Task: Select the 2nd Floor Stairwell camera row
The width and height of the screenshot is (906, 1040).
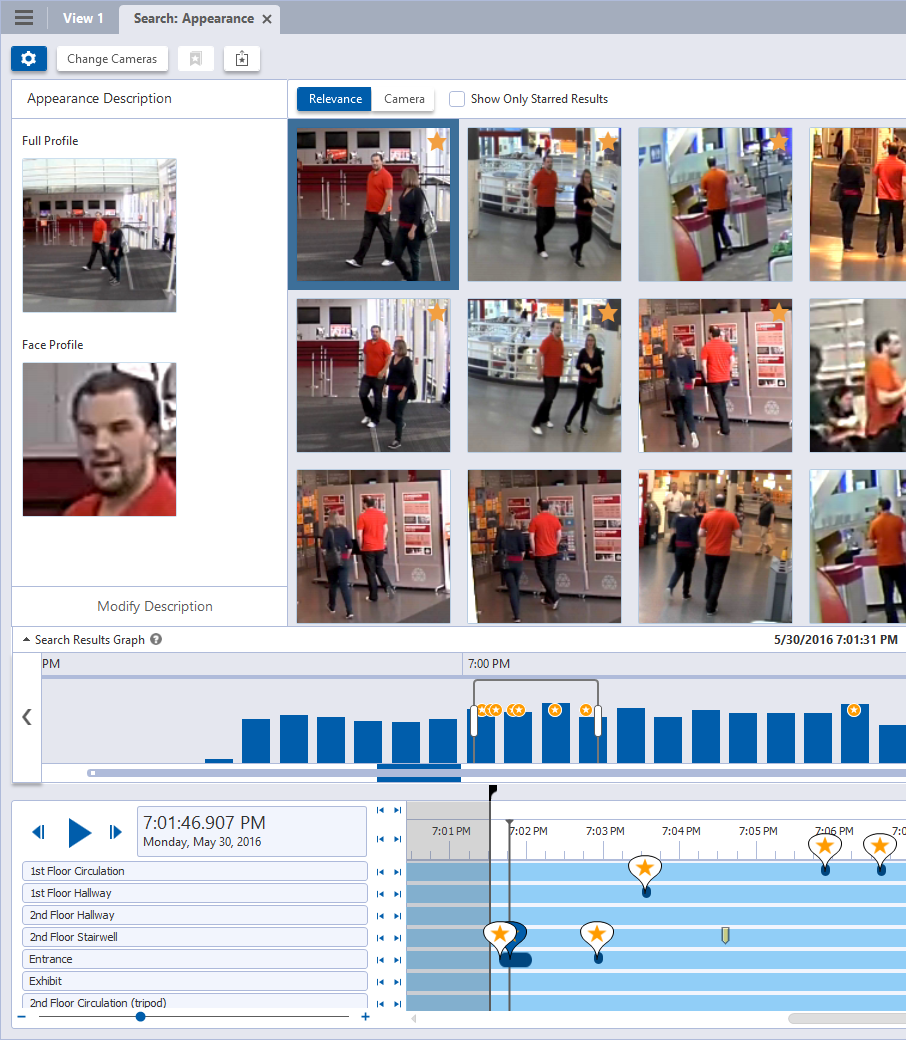Action: tap(195, 937)
